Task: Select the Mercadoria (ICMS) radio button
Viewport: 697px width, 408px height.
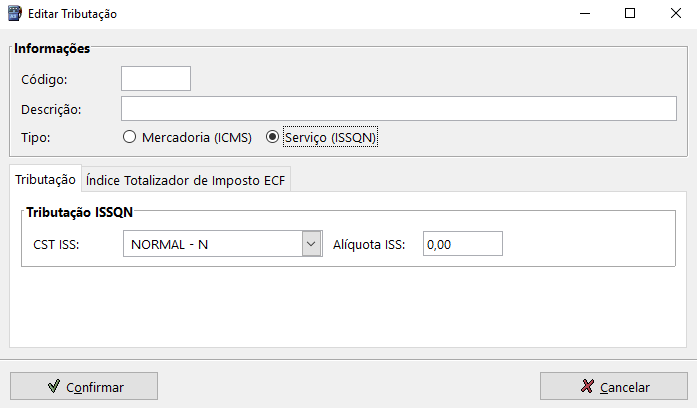Action: [x=129, y=137]
